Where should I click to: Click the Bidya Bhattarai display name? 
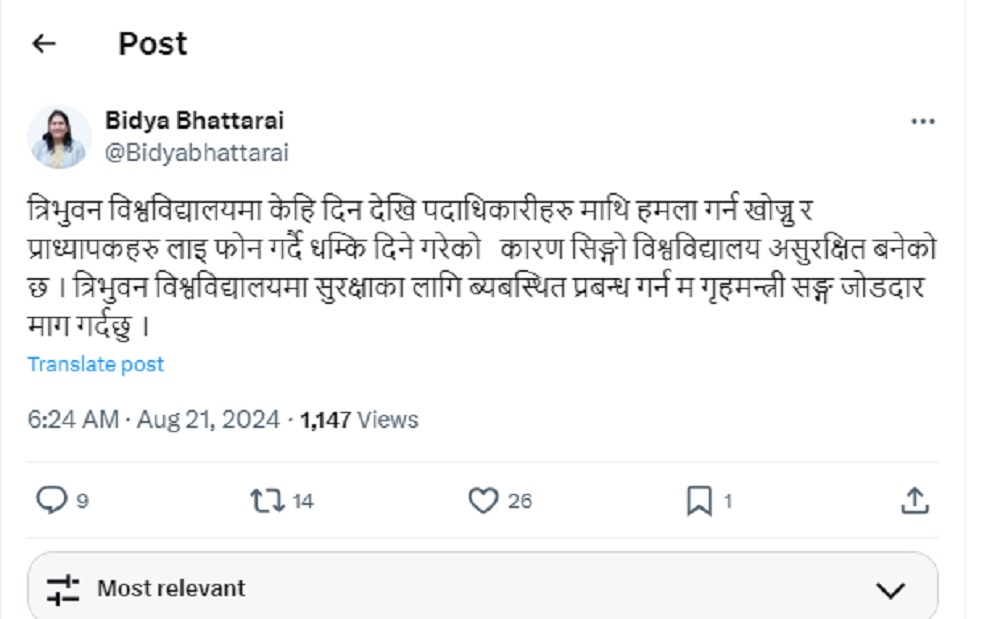[x=194, y=121]
